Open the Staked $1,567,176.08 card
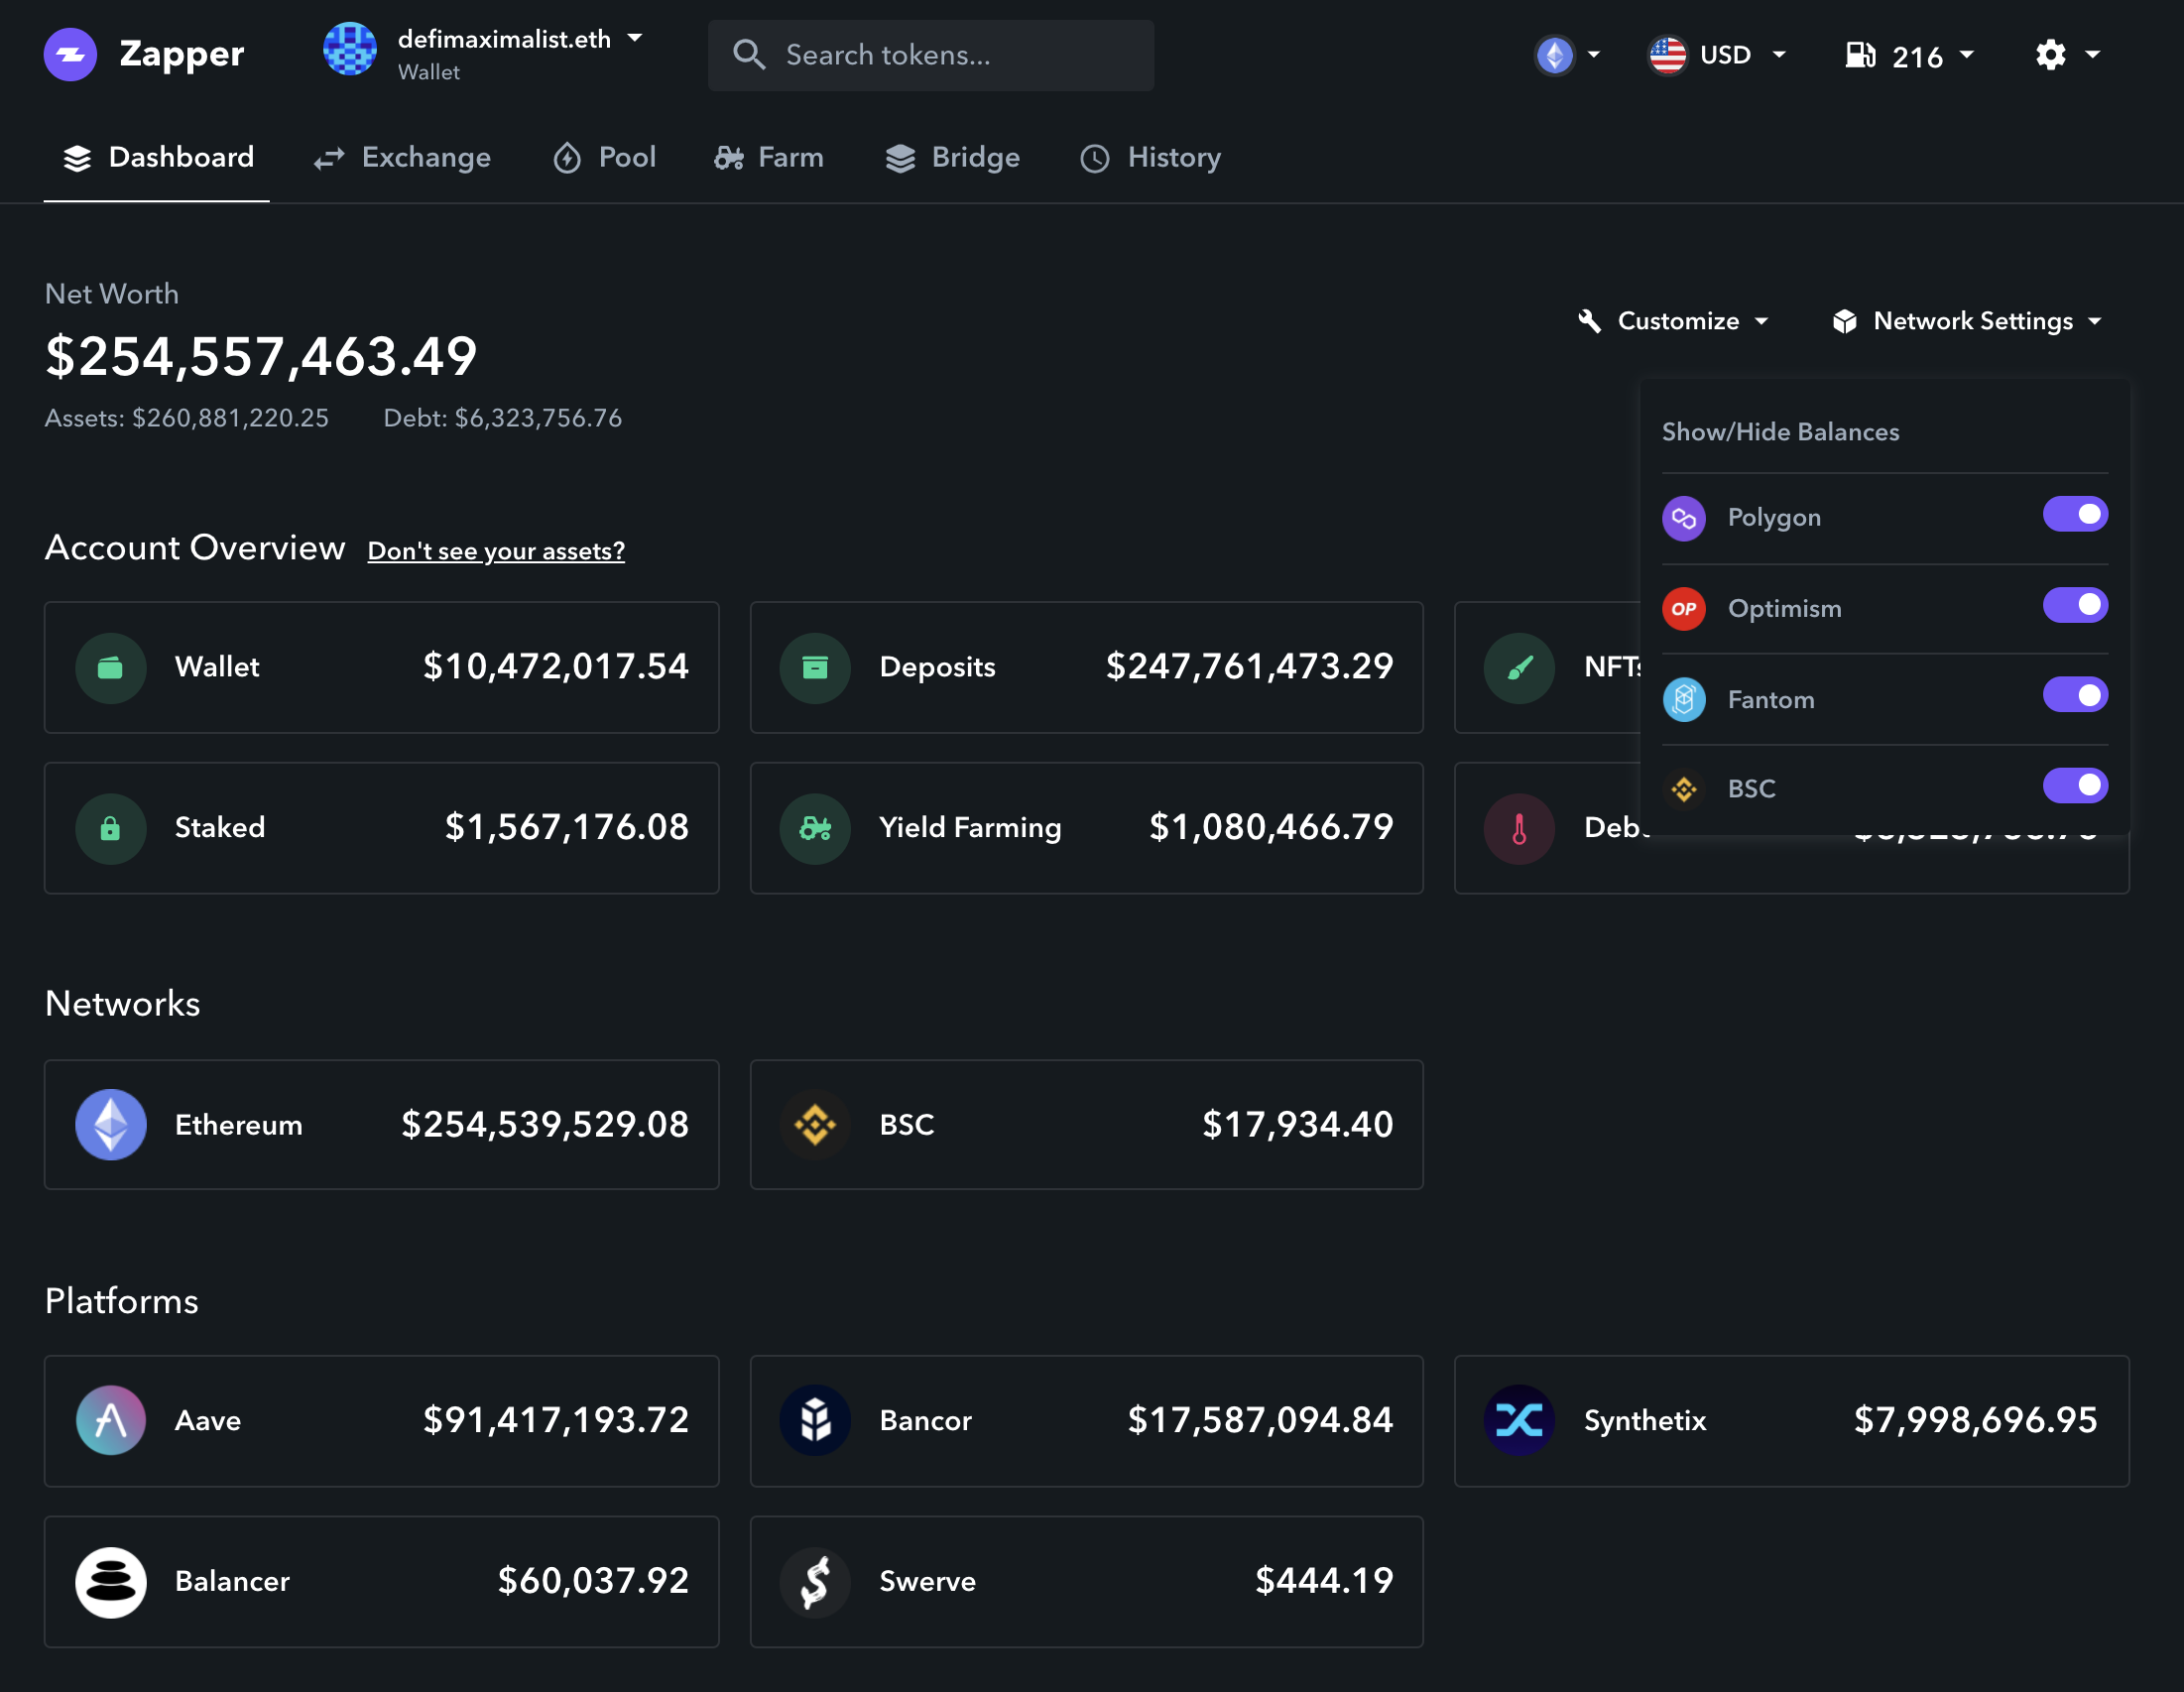 (x=381, y=828)
